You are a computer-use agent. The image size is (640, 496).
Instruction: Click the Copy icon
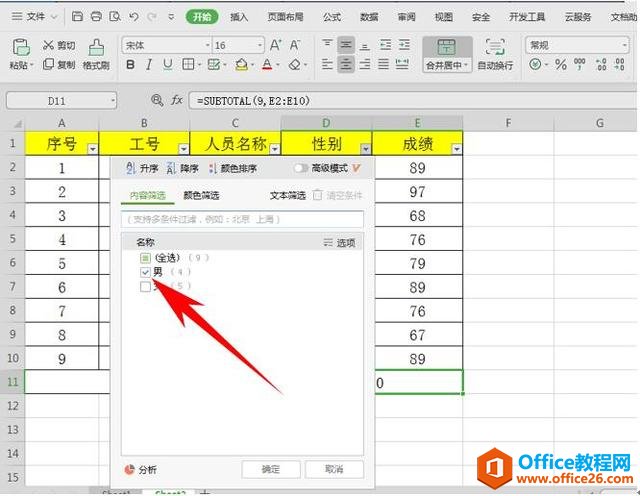click(48, 64)
